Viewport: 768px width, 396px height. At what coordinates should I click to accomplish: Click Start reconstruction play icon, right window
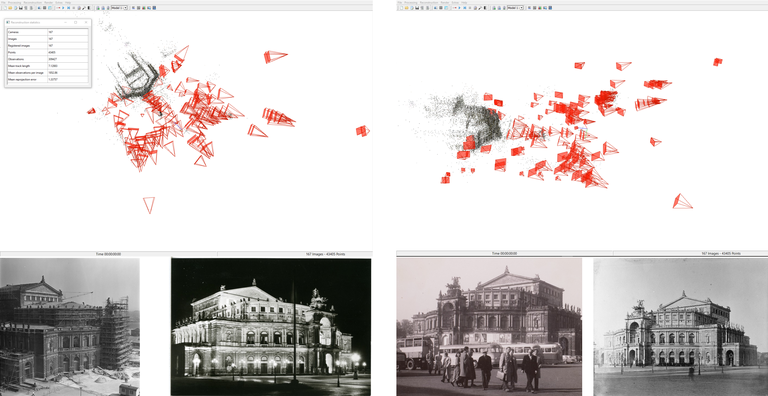click(x=459, y=8)
